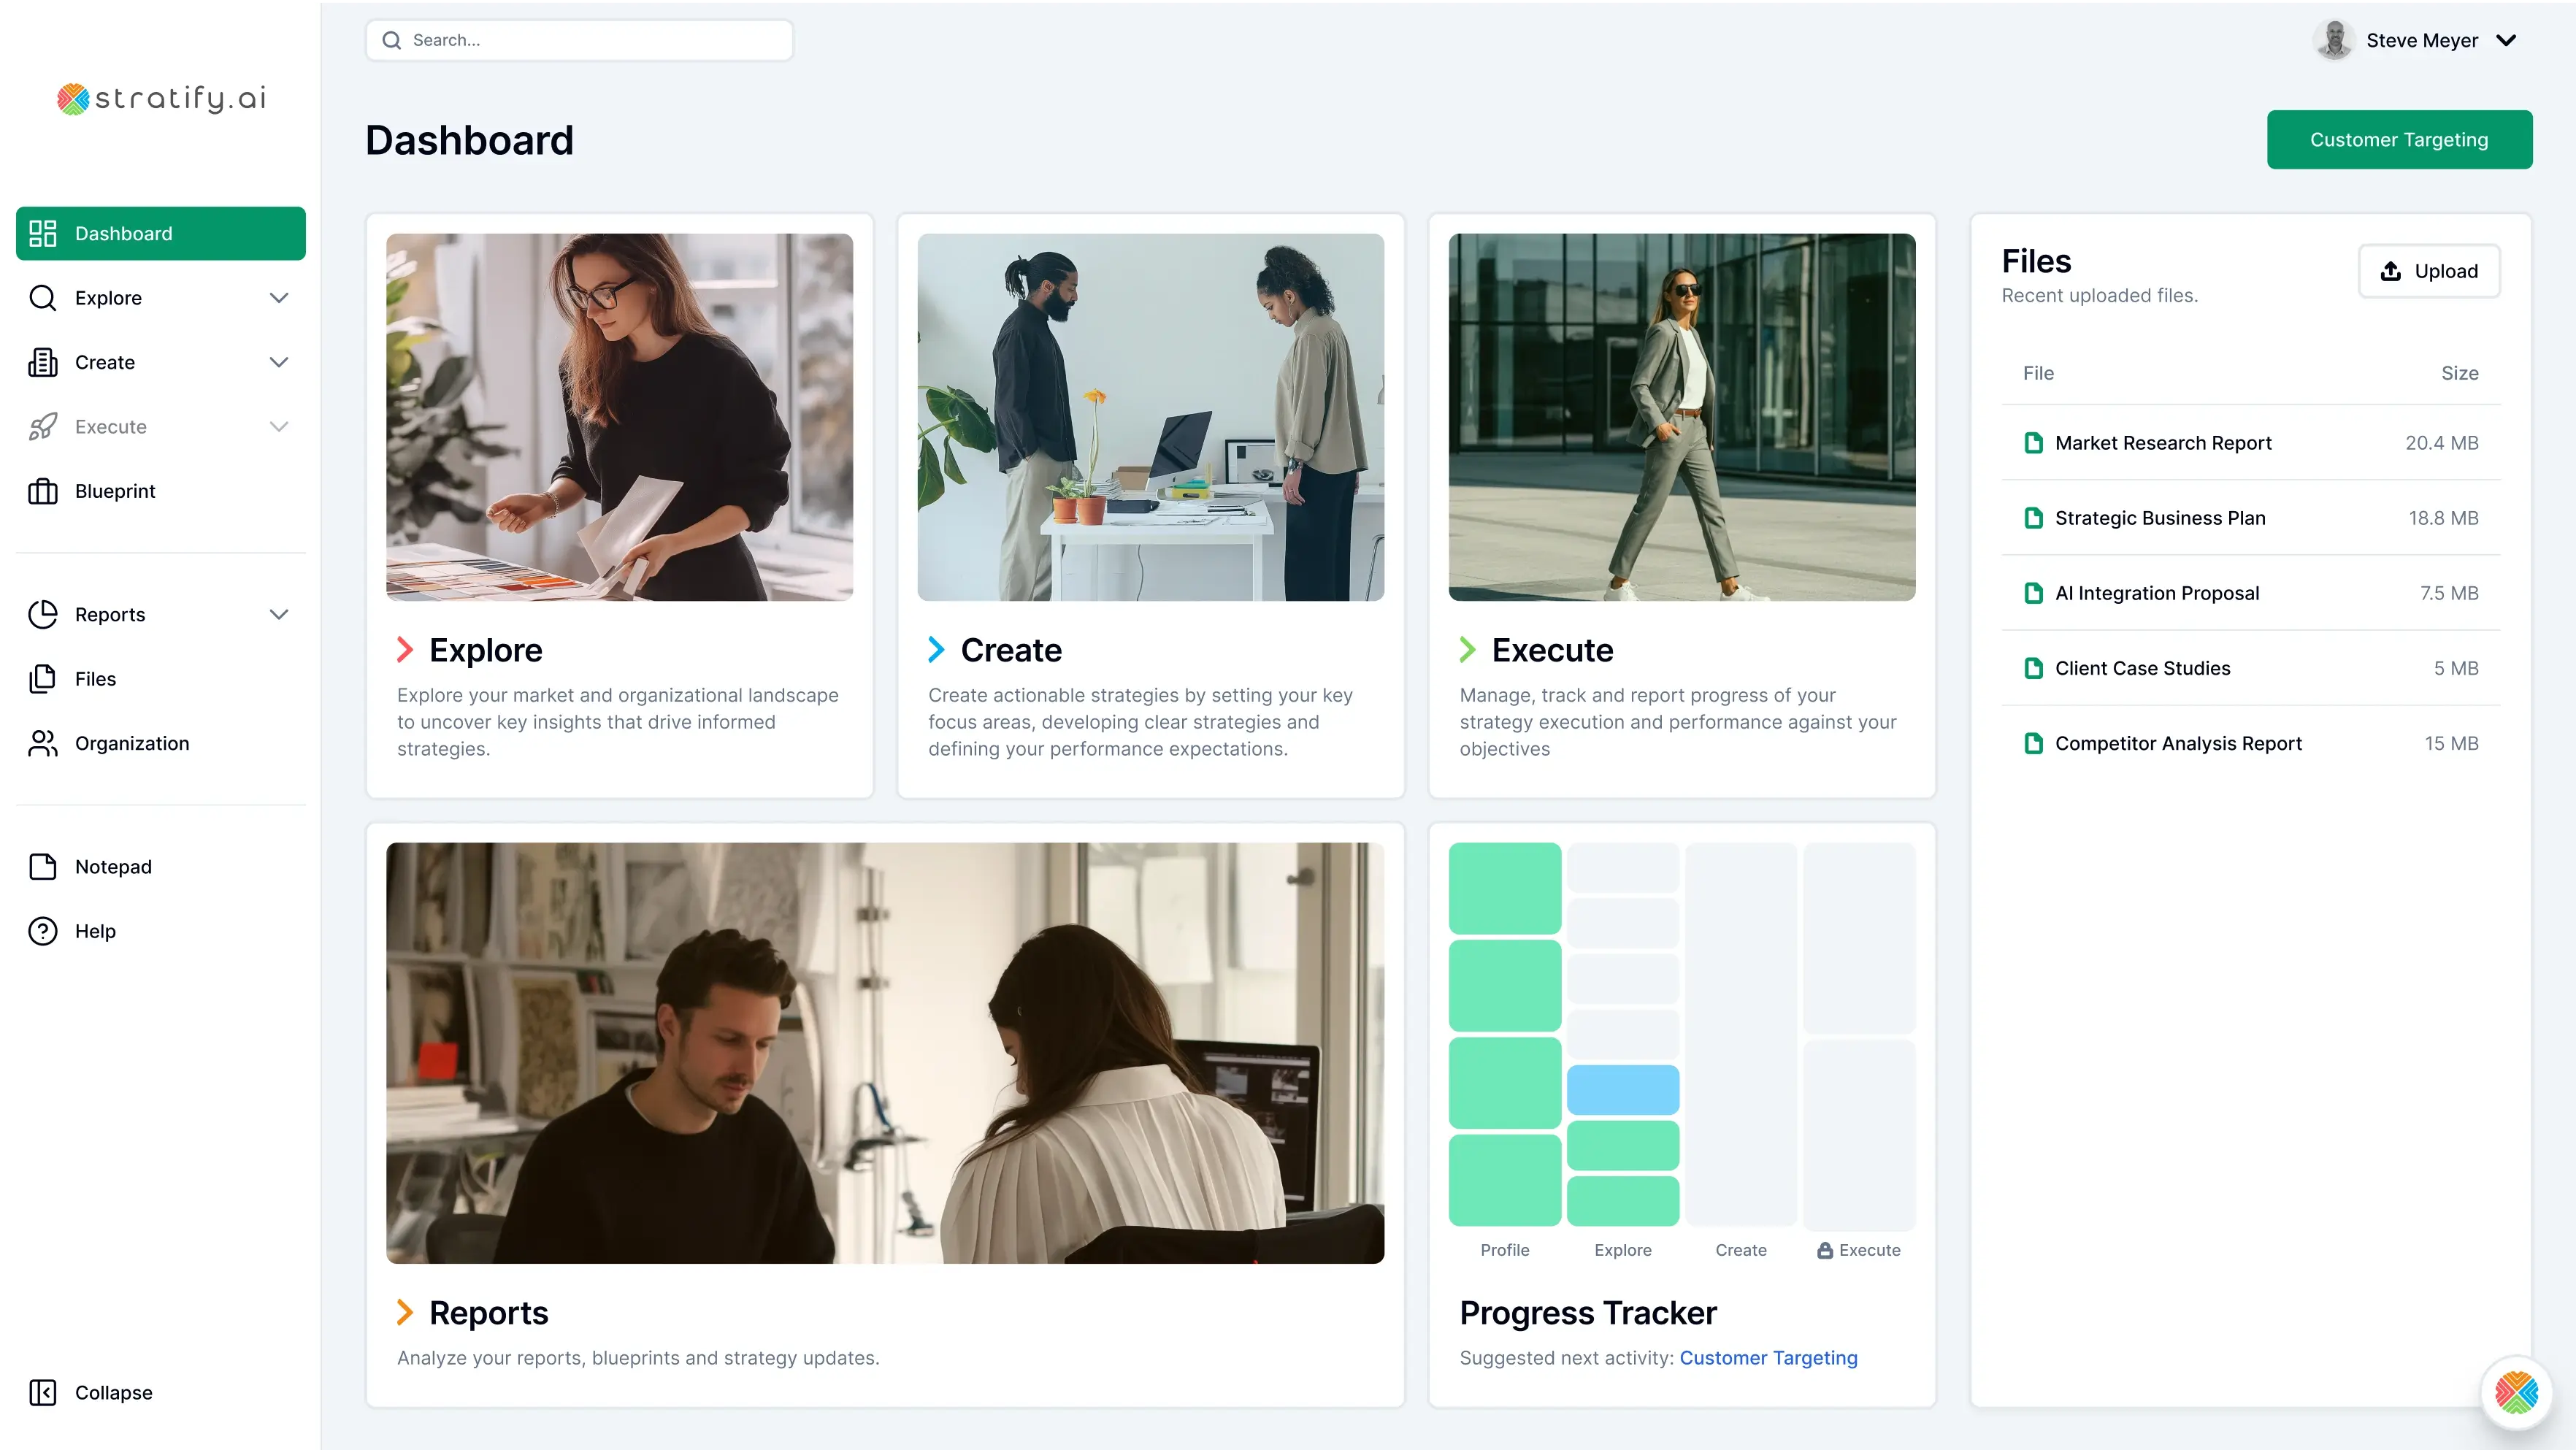Click the Organization people icon
This screenshot has width=2576, height=1450.
pyautogui.click(x=42, y=743)
